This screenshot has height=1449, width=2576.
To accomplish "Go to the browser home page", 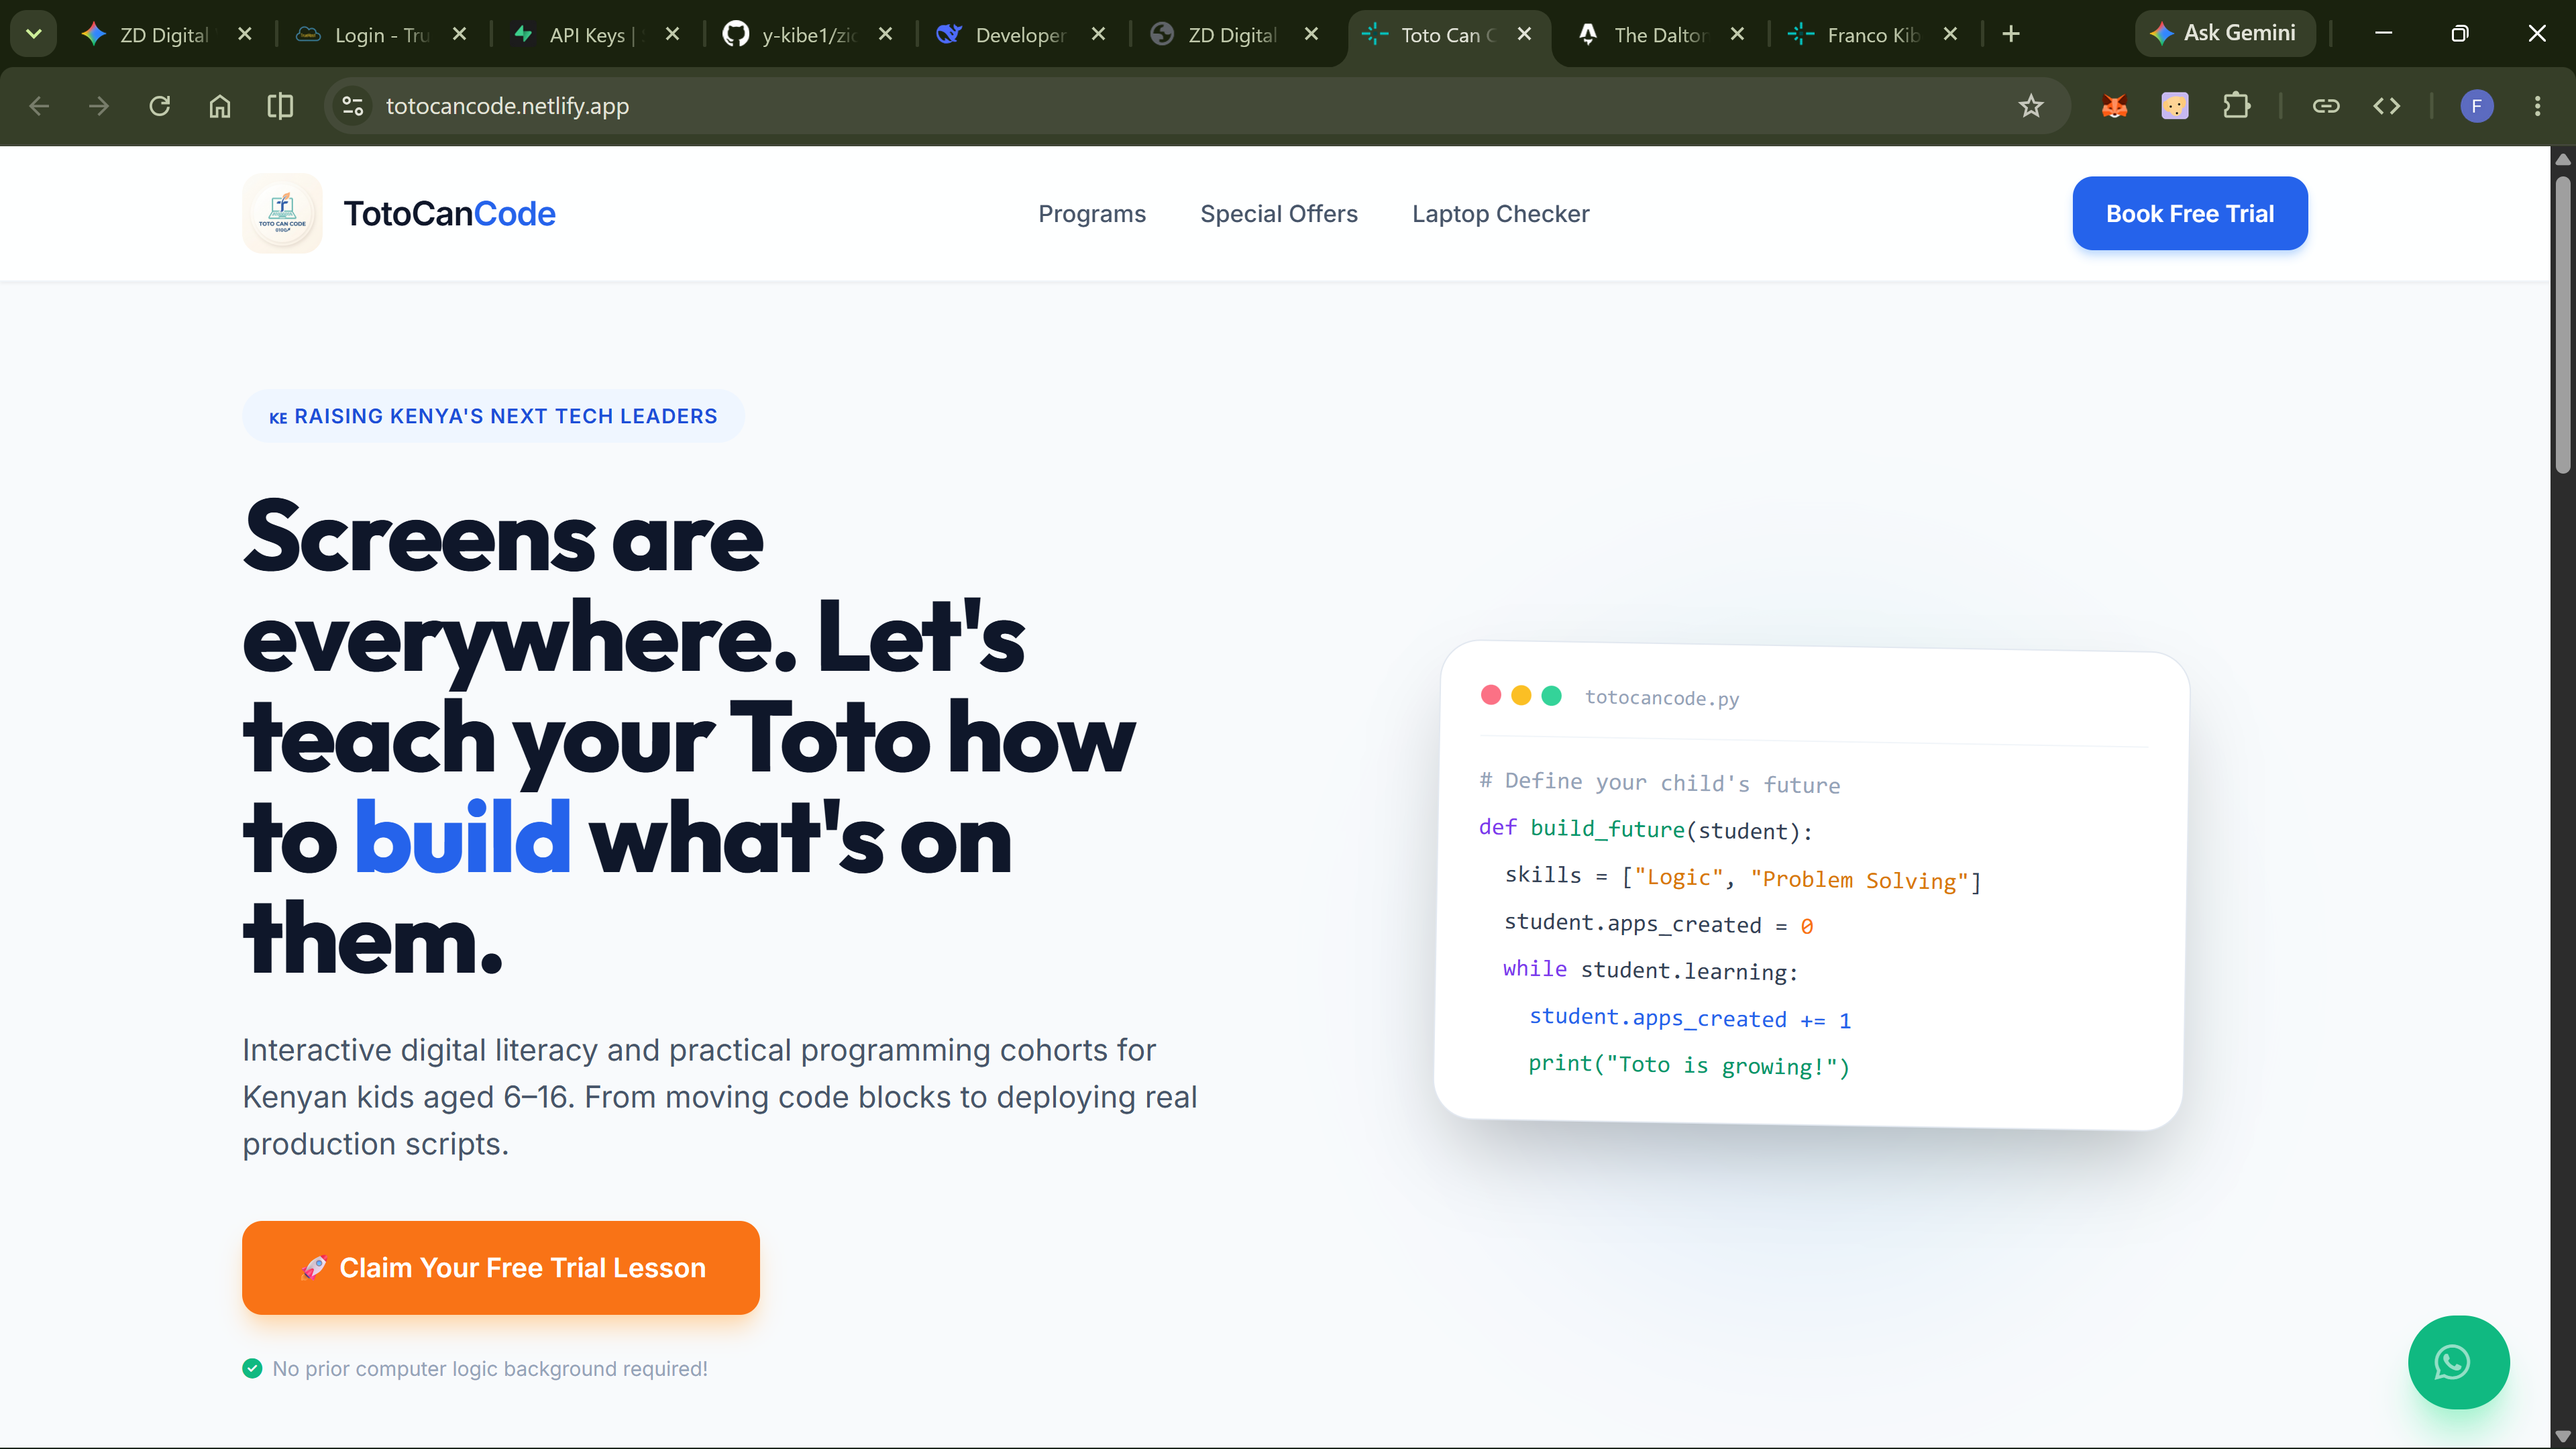I will (220, 106).
